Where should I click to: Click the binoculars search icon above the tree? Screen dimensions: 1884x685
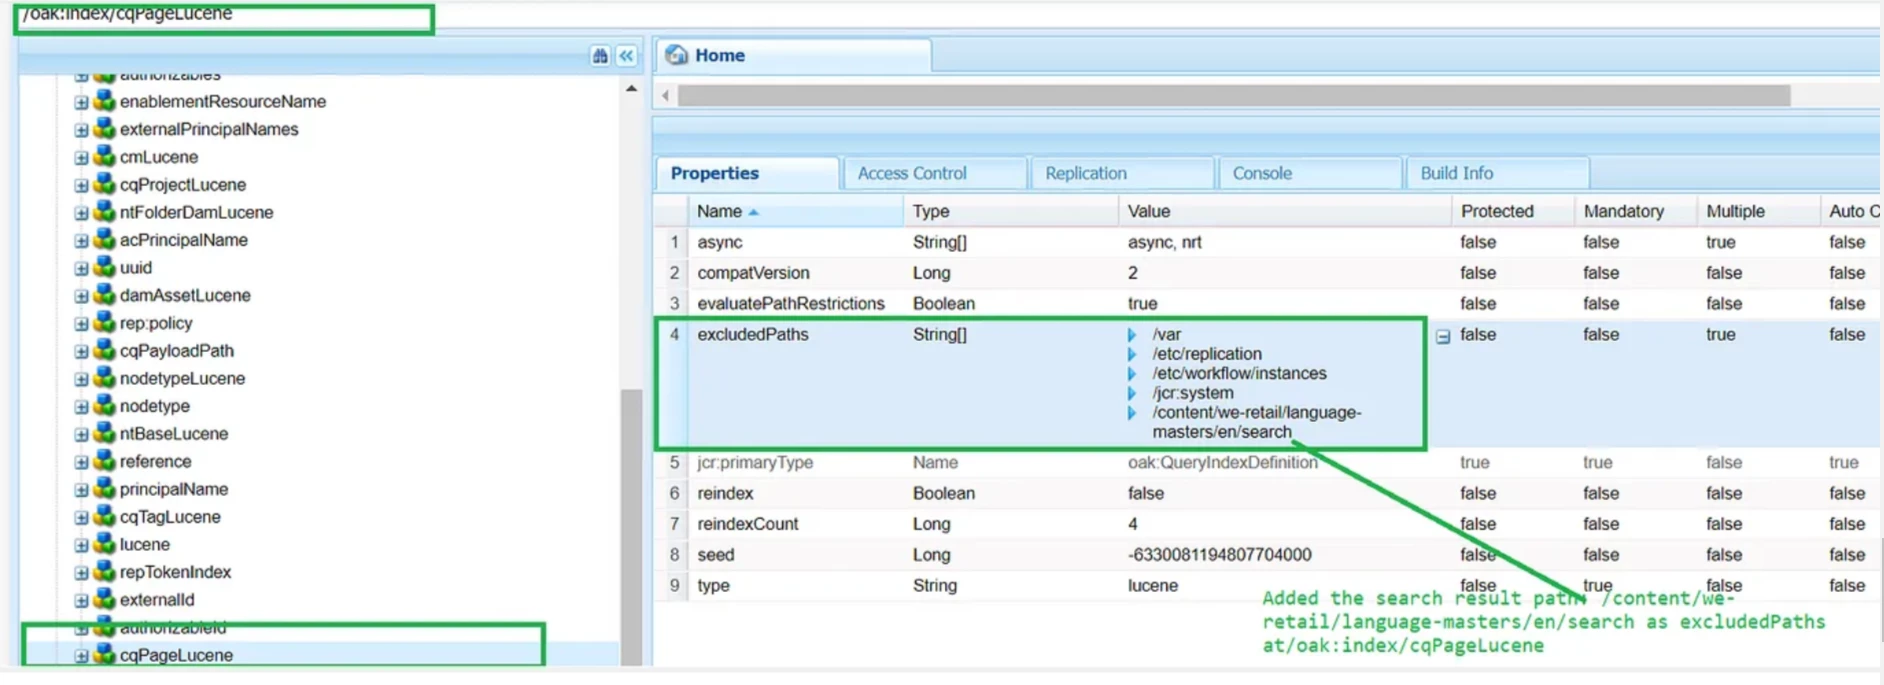600,56
